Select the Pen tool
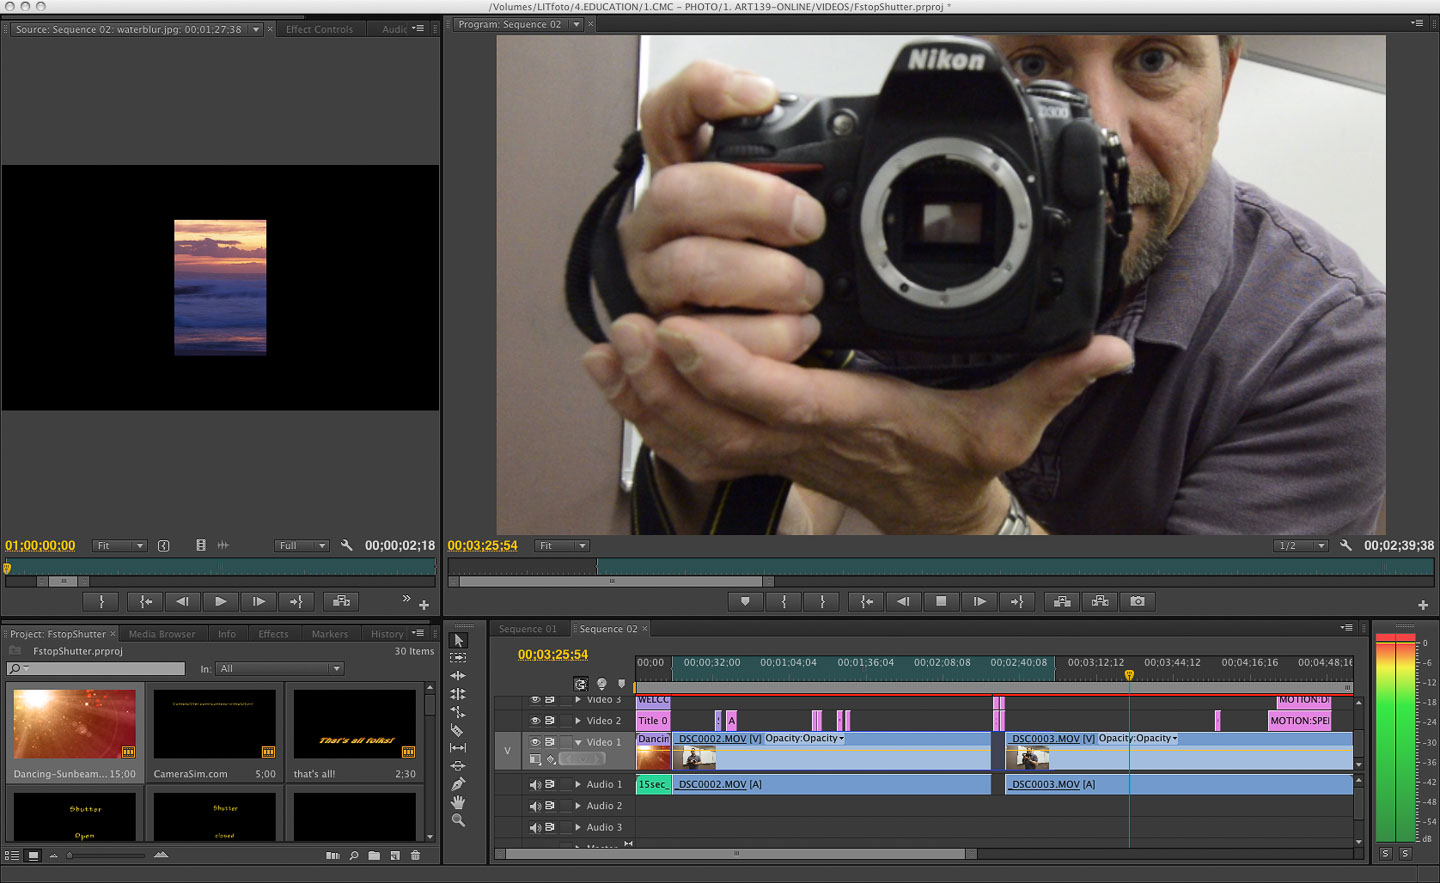This screenshot has width=1440, height=883. [458, 784]
